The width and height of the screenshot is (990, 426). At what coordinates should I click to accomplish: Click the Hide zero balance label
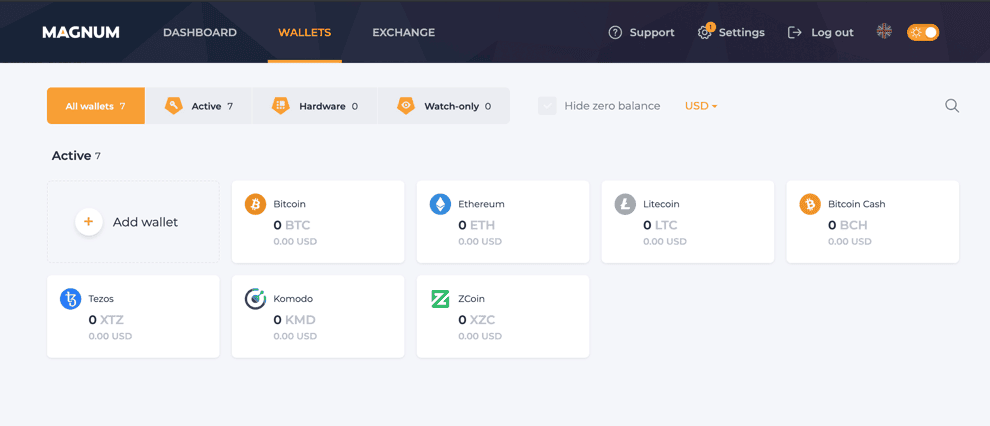tap(612, 106)
